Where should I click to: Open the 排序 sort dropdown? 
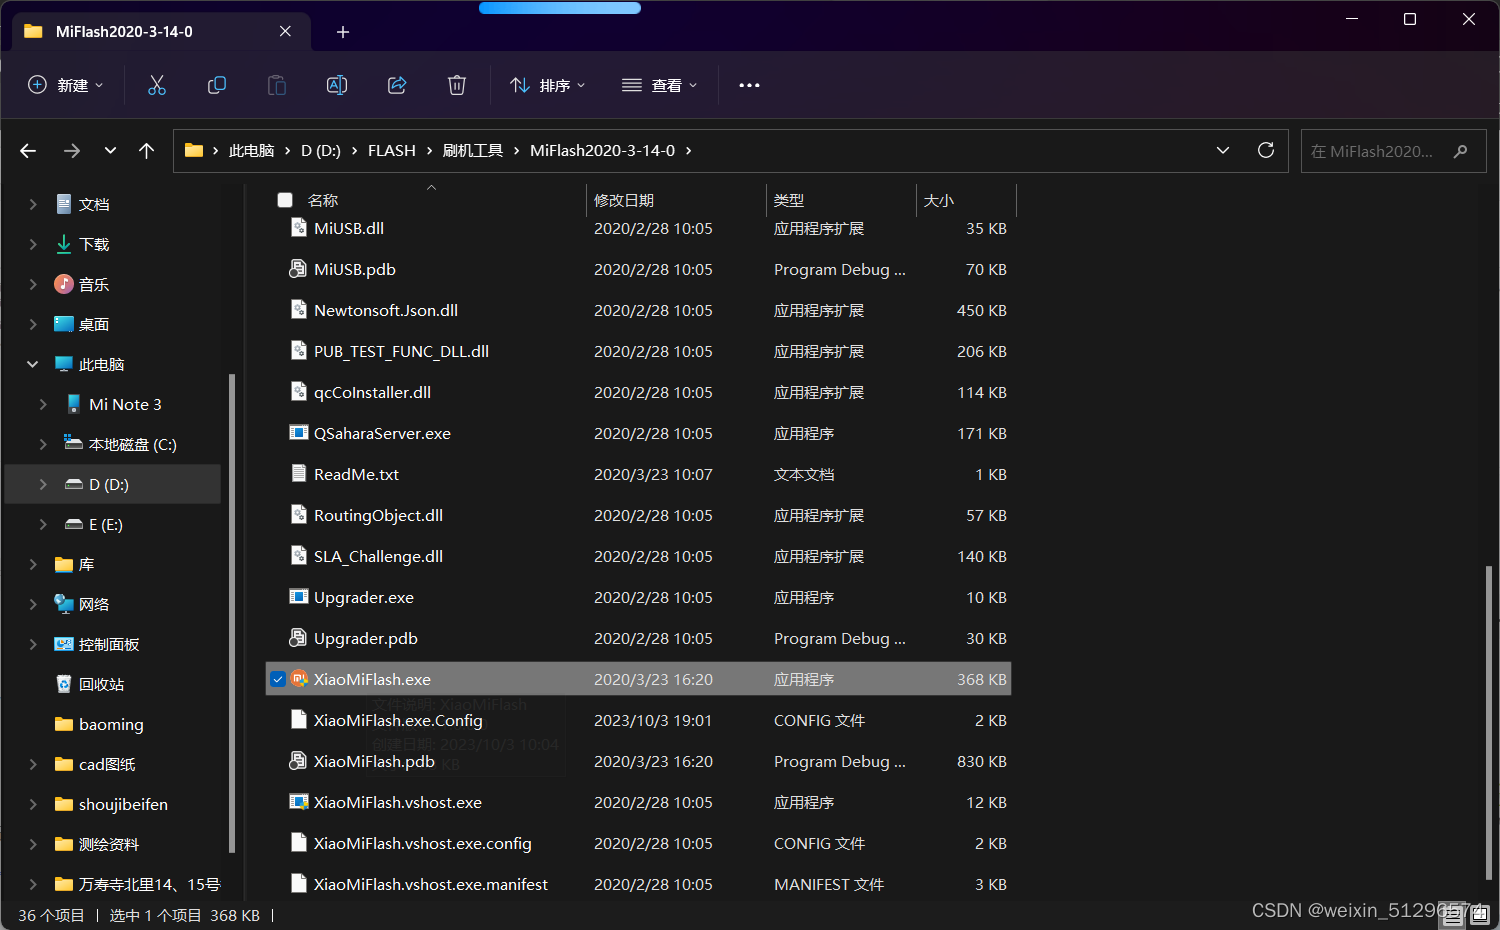point(548,85)
